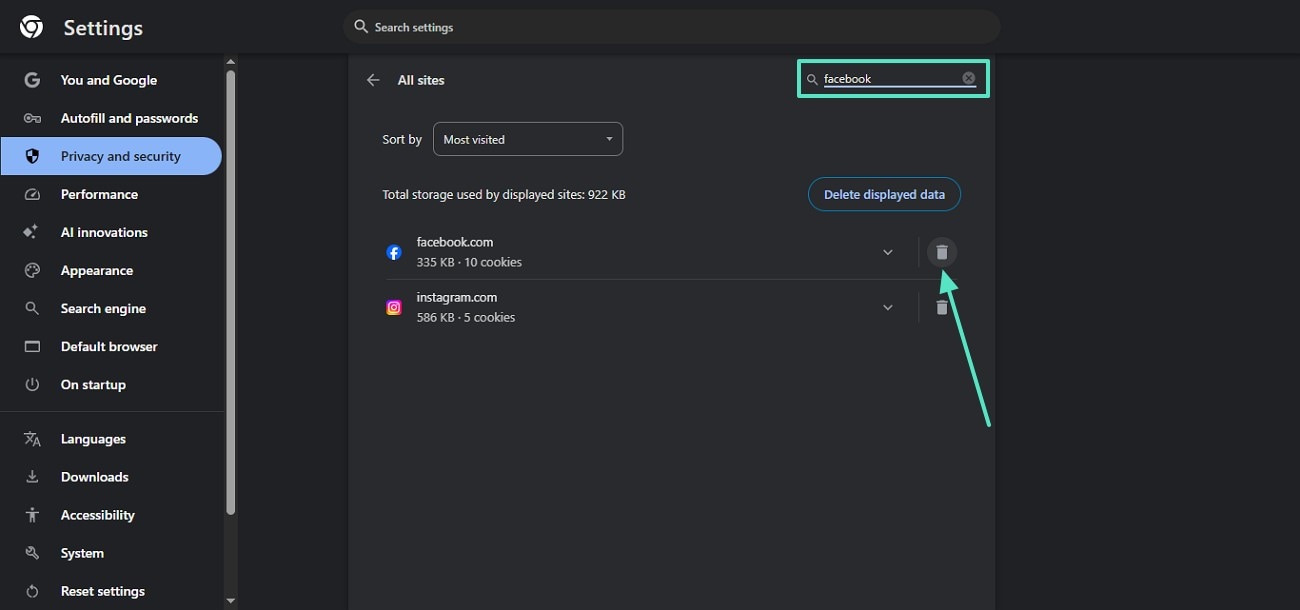Open Autofill and passwords section
The width and height of the screenshot is (1300, 610).
pyautogui.click(x=129, y=118)
